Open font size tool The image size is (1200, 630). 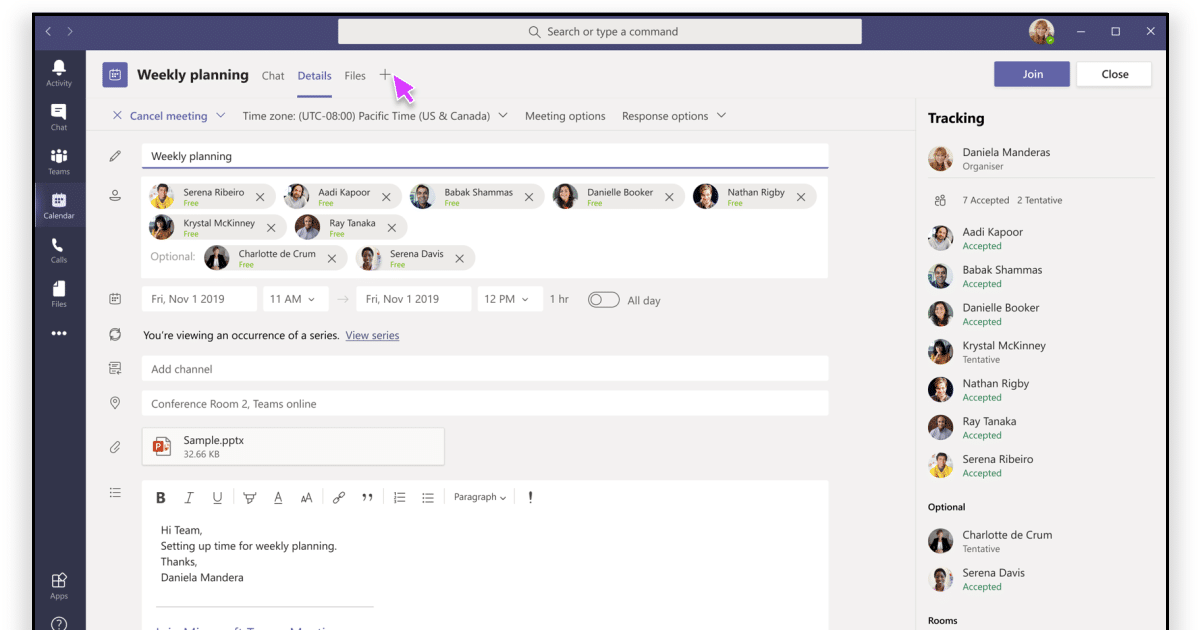306,498
